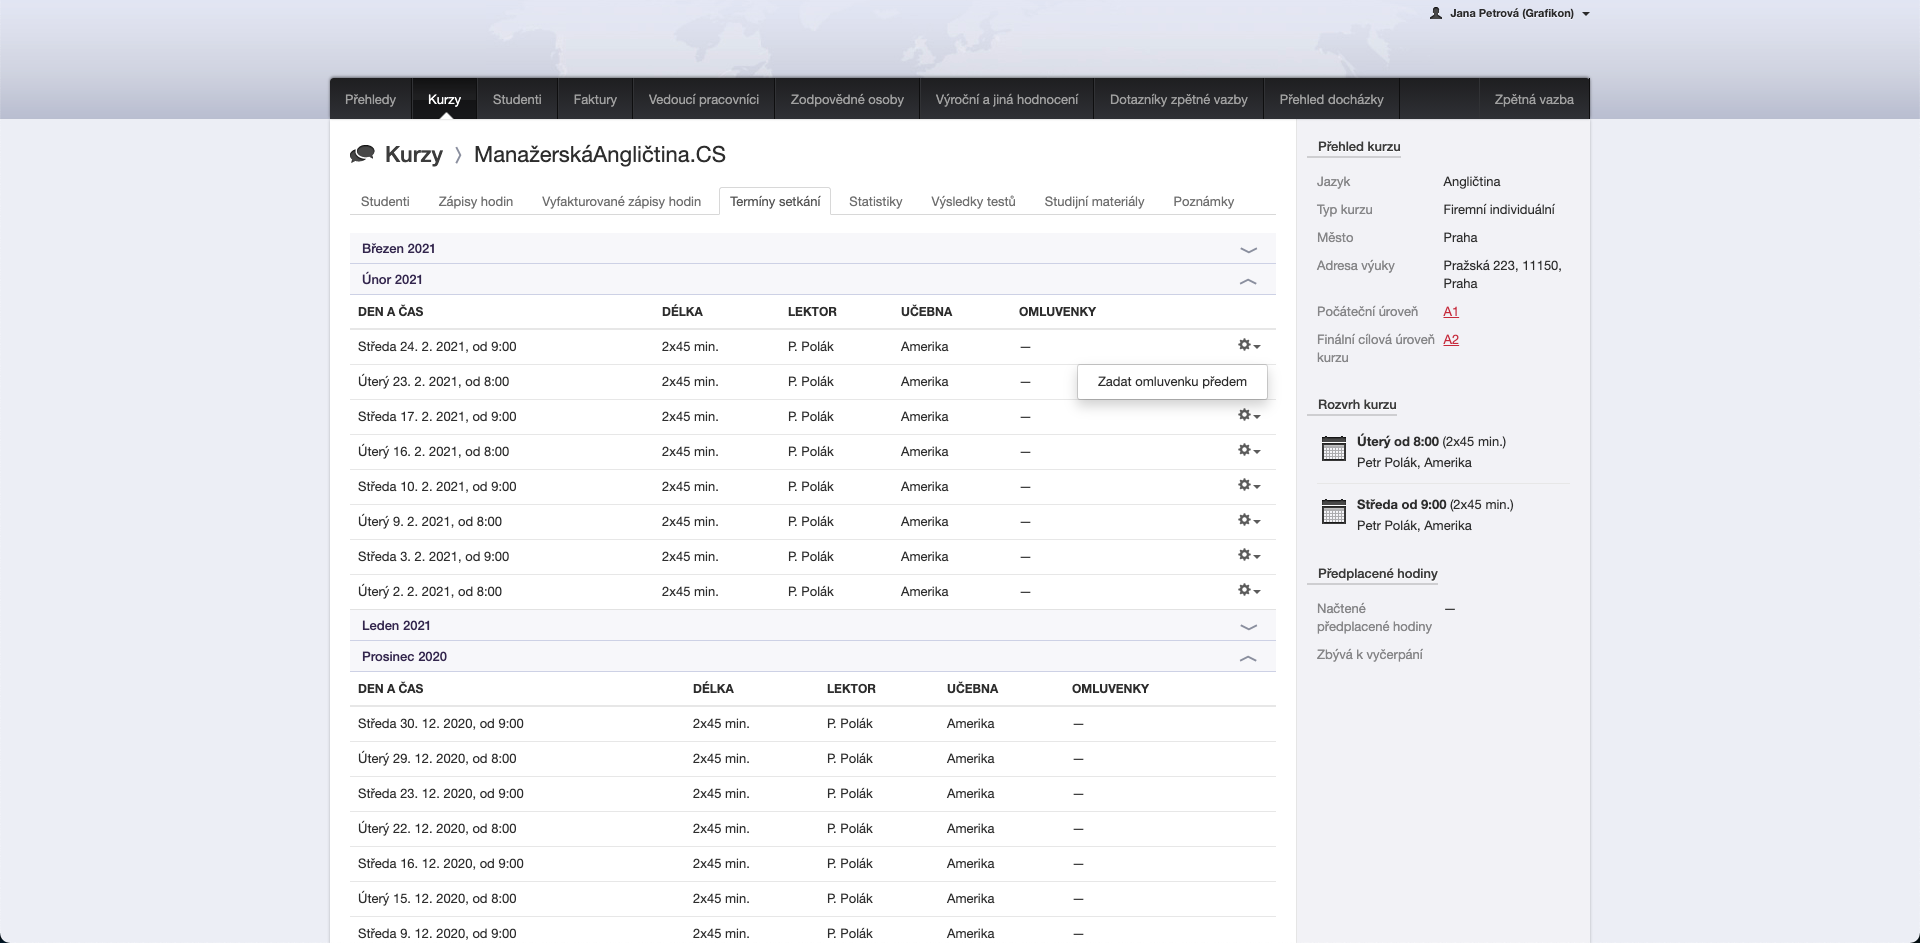
Task: Click ManažerskáAngličtina.CS course title
Action: 600,154
